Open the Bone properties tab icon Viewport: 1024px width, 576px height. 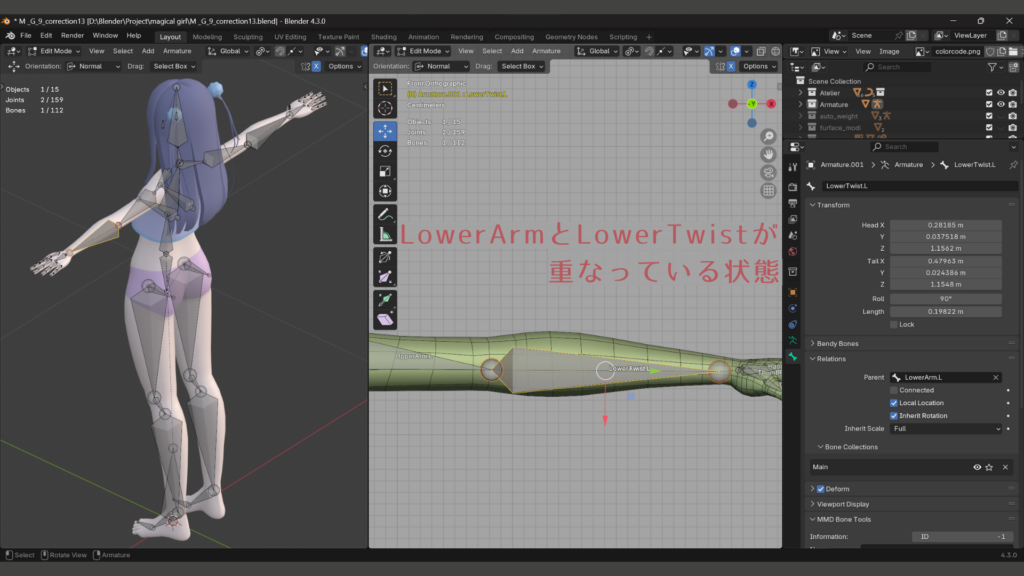point(793,357)
